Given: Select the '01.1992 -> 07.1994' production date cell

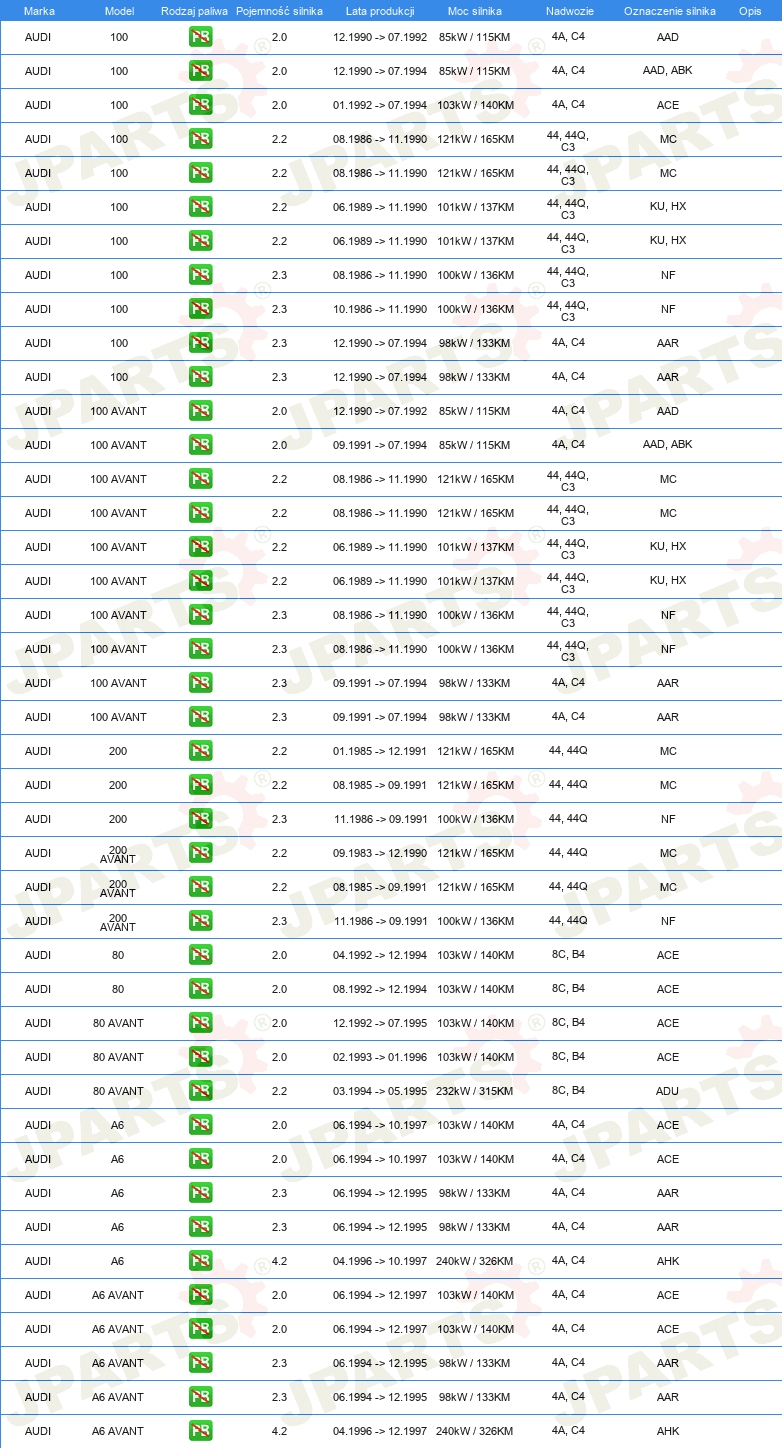Looking at the screenshot, I should tap(380, 105).
